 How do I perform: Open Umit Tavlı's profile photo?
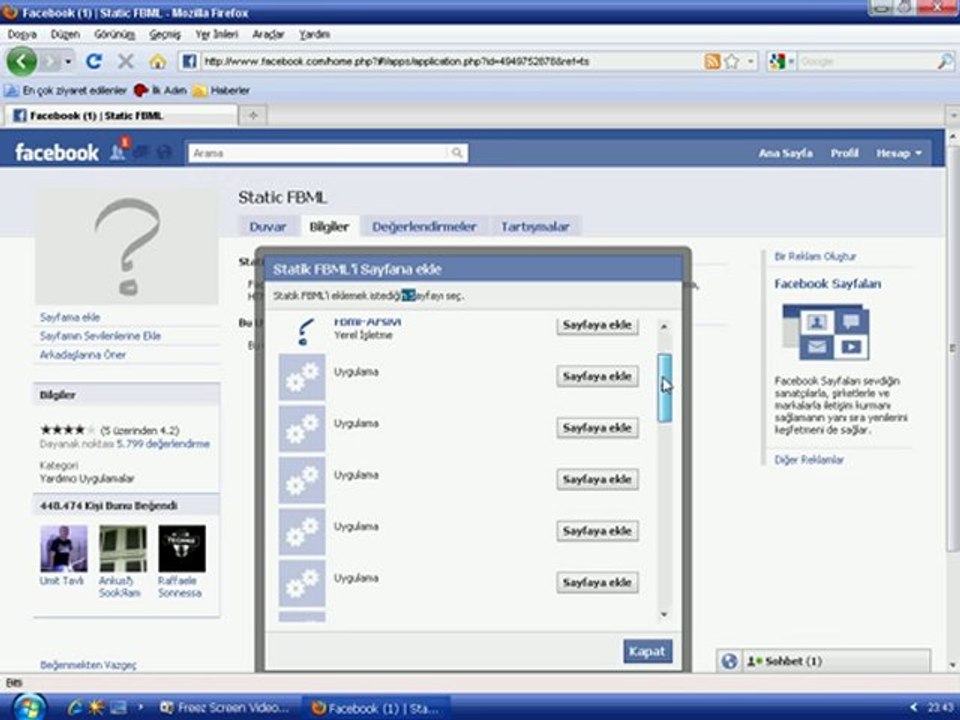point(64,548)
